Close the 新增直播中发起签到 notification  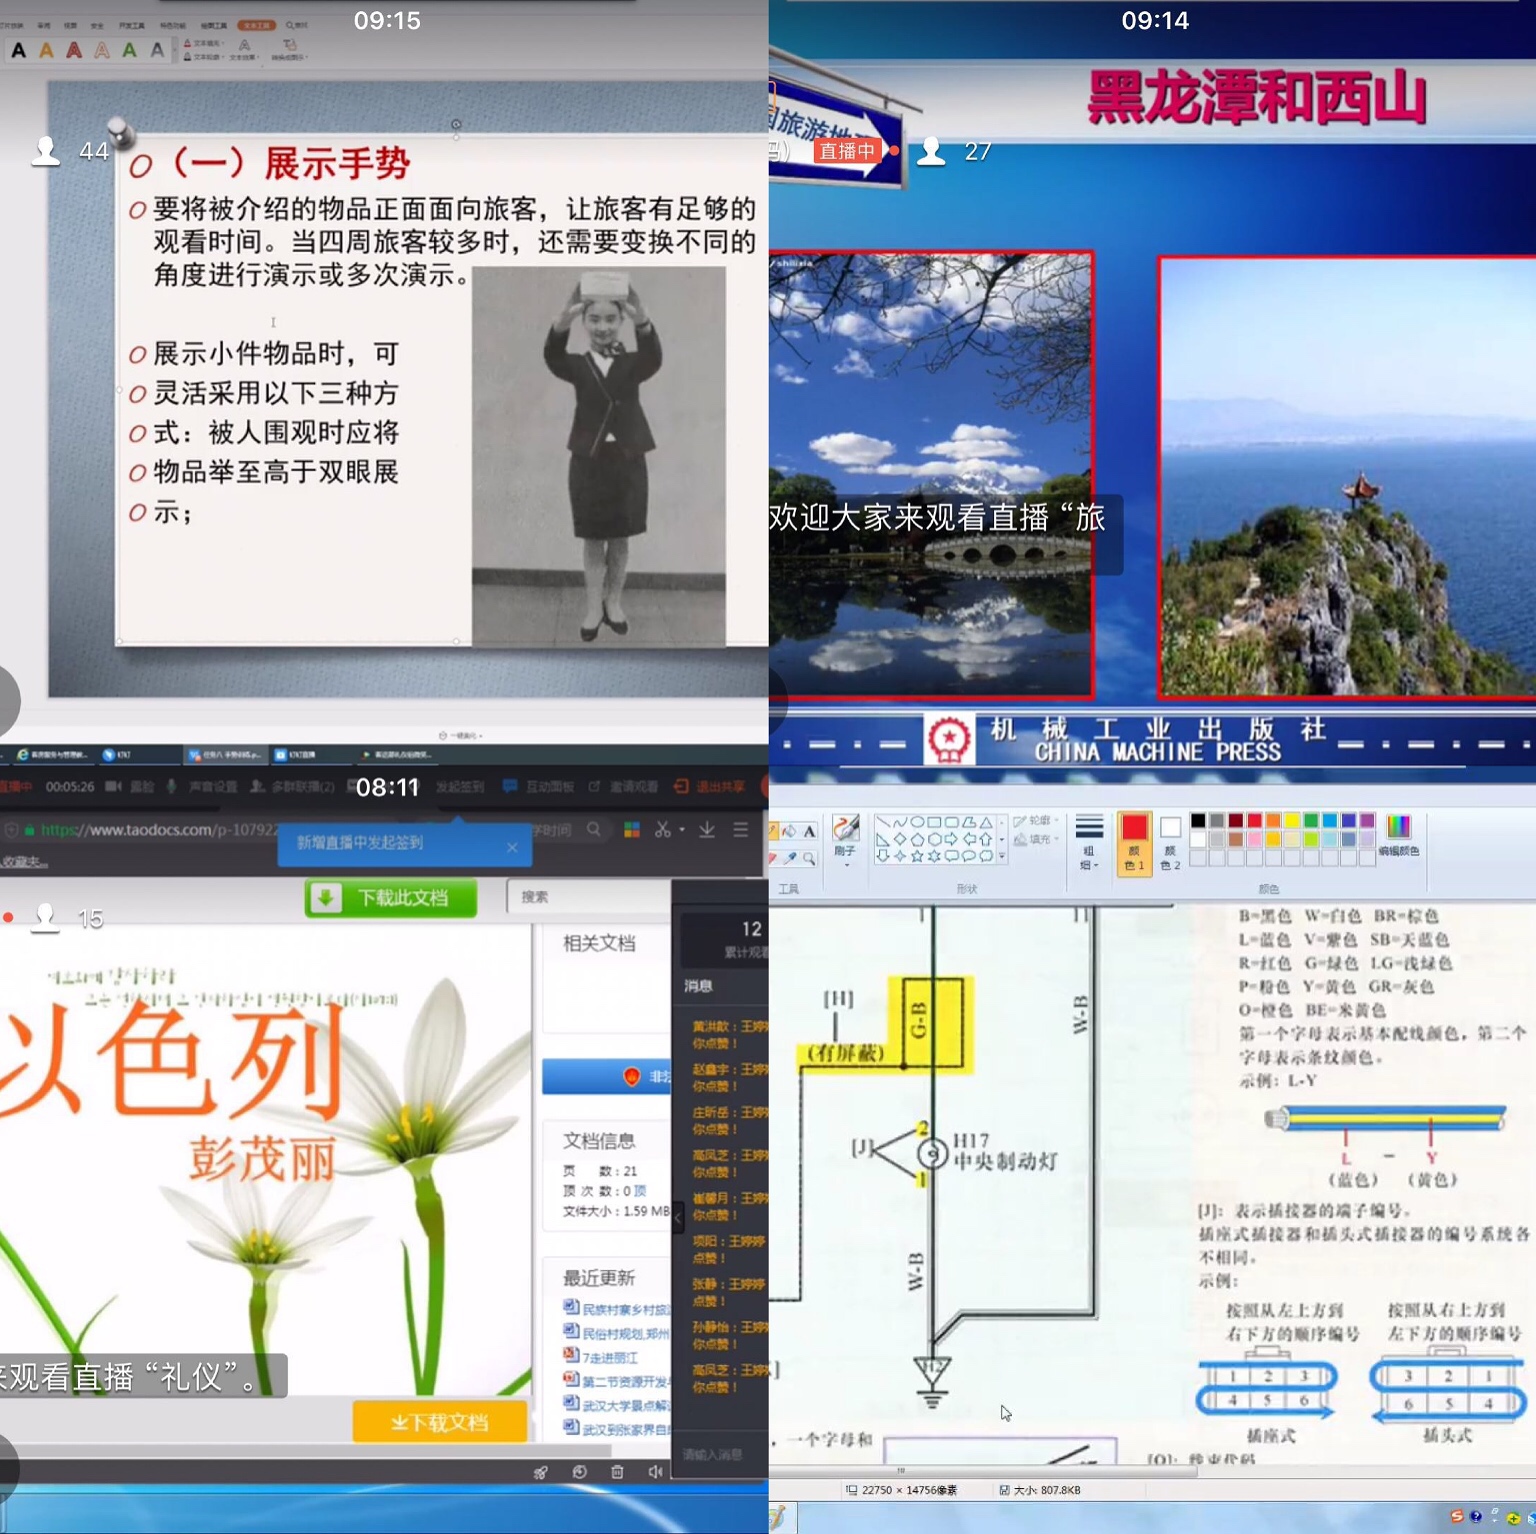pyautogui.click(x=512, y=847)
